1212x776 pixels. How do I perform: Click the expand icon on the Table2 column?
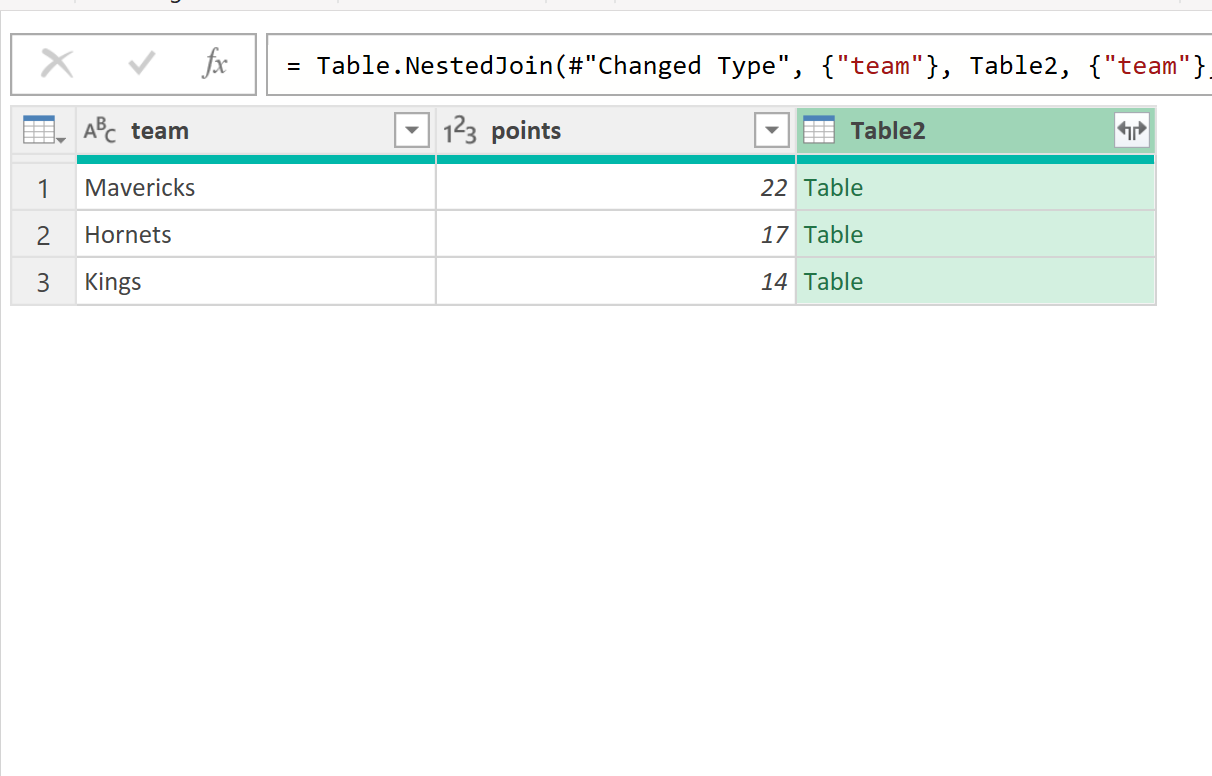click(x=1131, y=129)
